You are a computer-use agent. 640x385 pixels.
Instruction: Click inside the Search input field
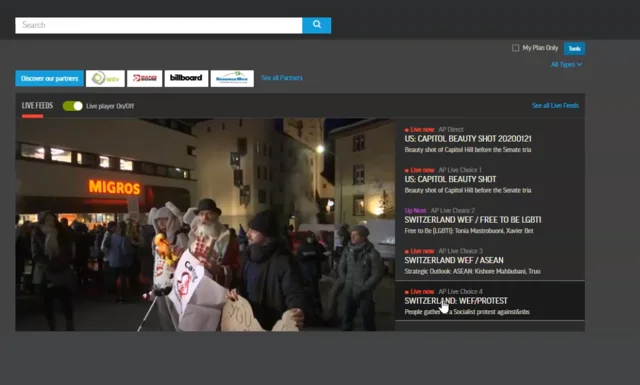(x=159, y=25)
